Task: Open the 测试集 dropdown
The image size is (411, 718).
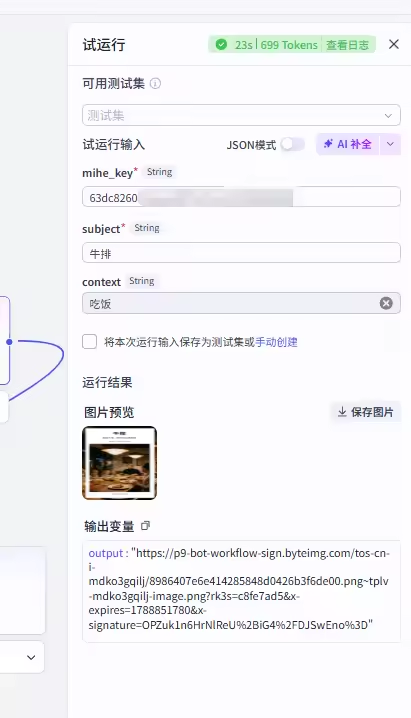Action: tap(241, 115)
